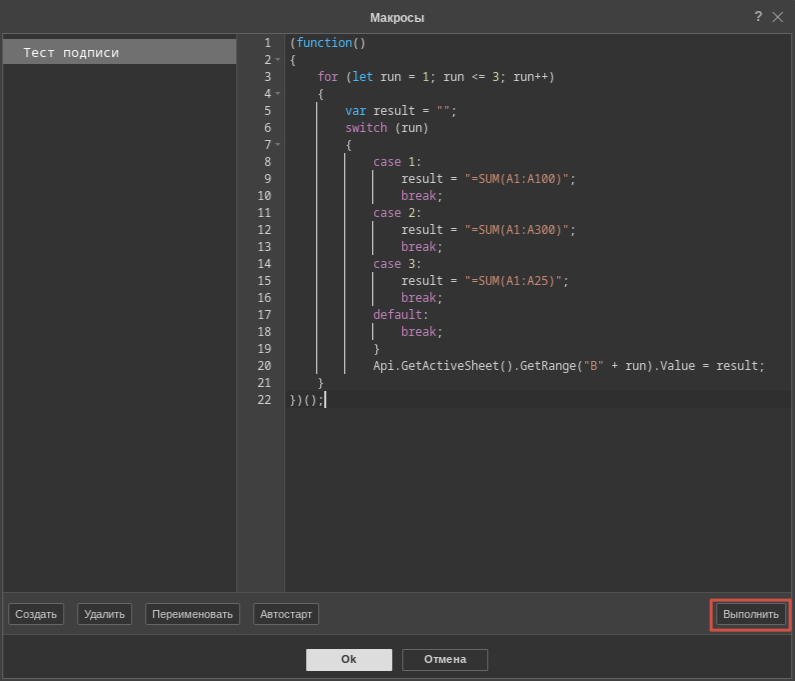The image size is (795, 681).
Task: Click the Переименовать button
Action: click(192, 614)
